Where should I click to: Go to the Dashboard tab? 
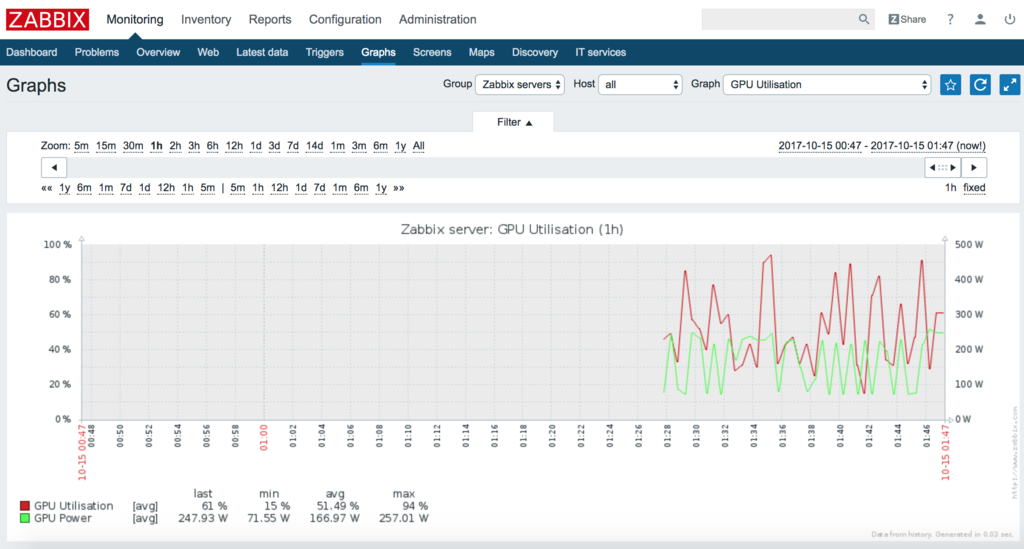[x=31, y=52]
